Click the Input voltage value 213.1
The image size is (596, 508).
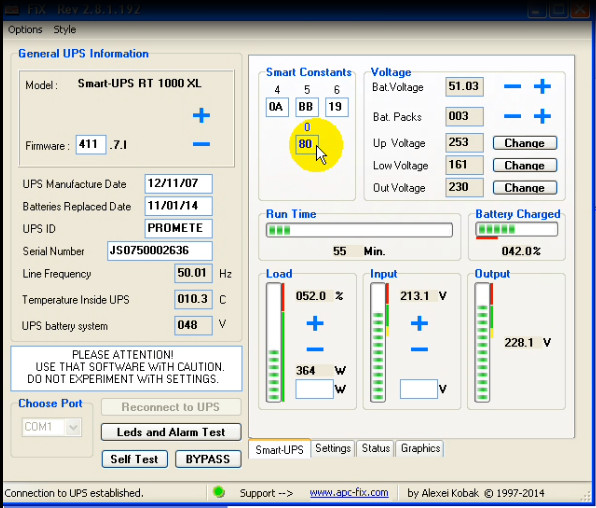point(415,296)
